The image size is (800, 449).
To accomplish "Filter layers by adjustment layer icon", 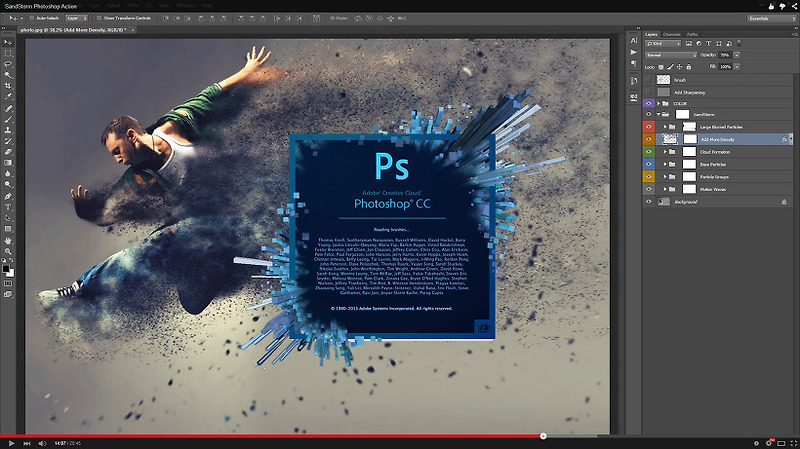I will [698, 44].
